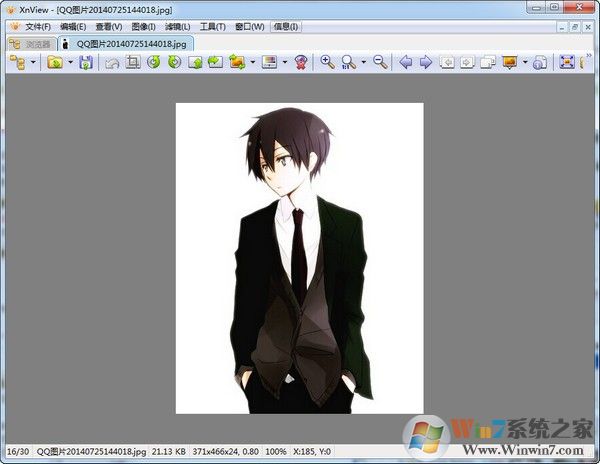
Task: Expand the open folder dropdown arrow
Action: pos(70,62)
